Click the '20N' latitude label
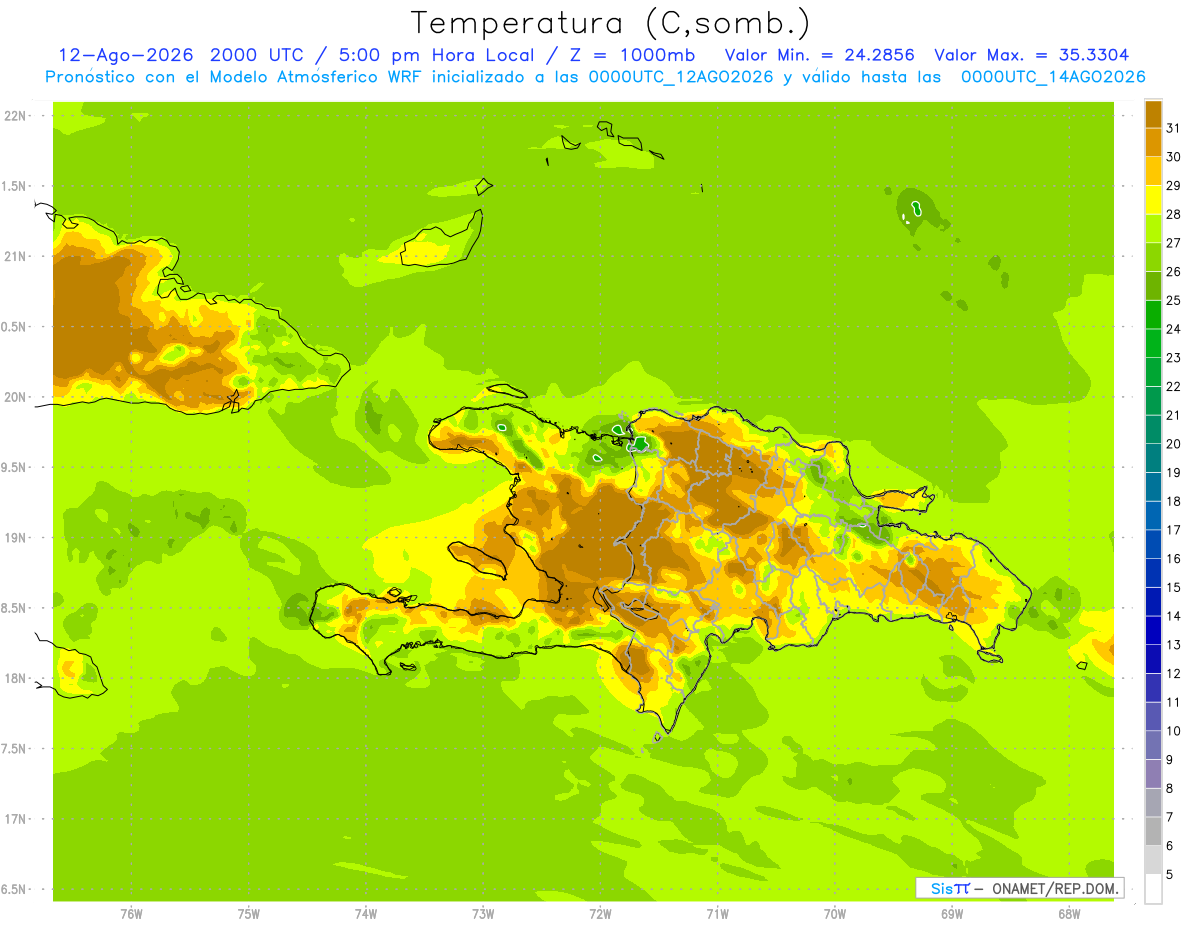The height and width of the screenshot is (927, 1200). (x=16, y=397)
